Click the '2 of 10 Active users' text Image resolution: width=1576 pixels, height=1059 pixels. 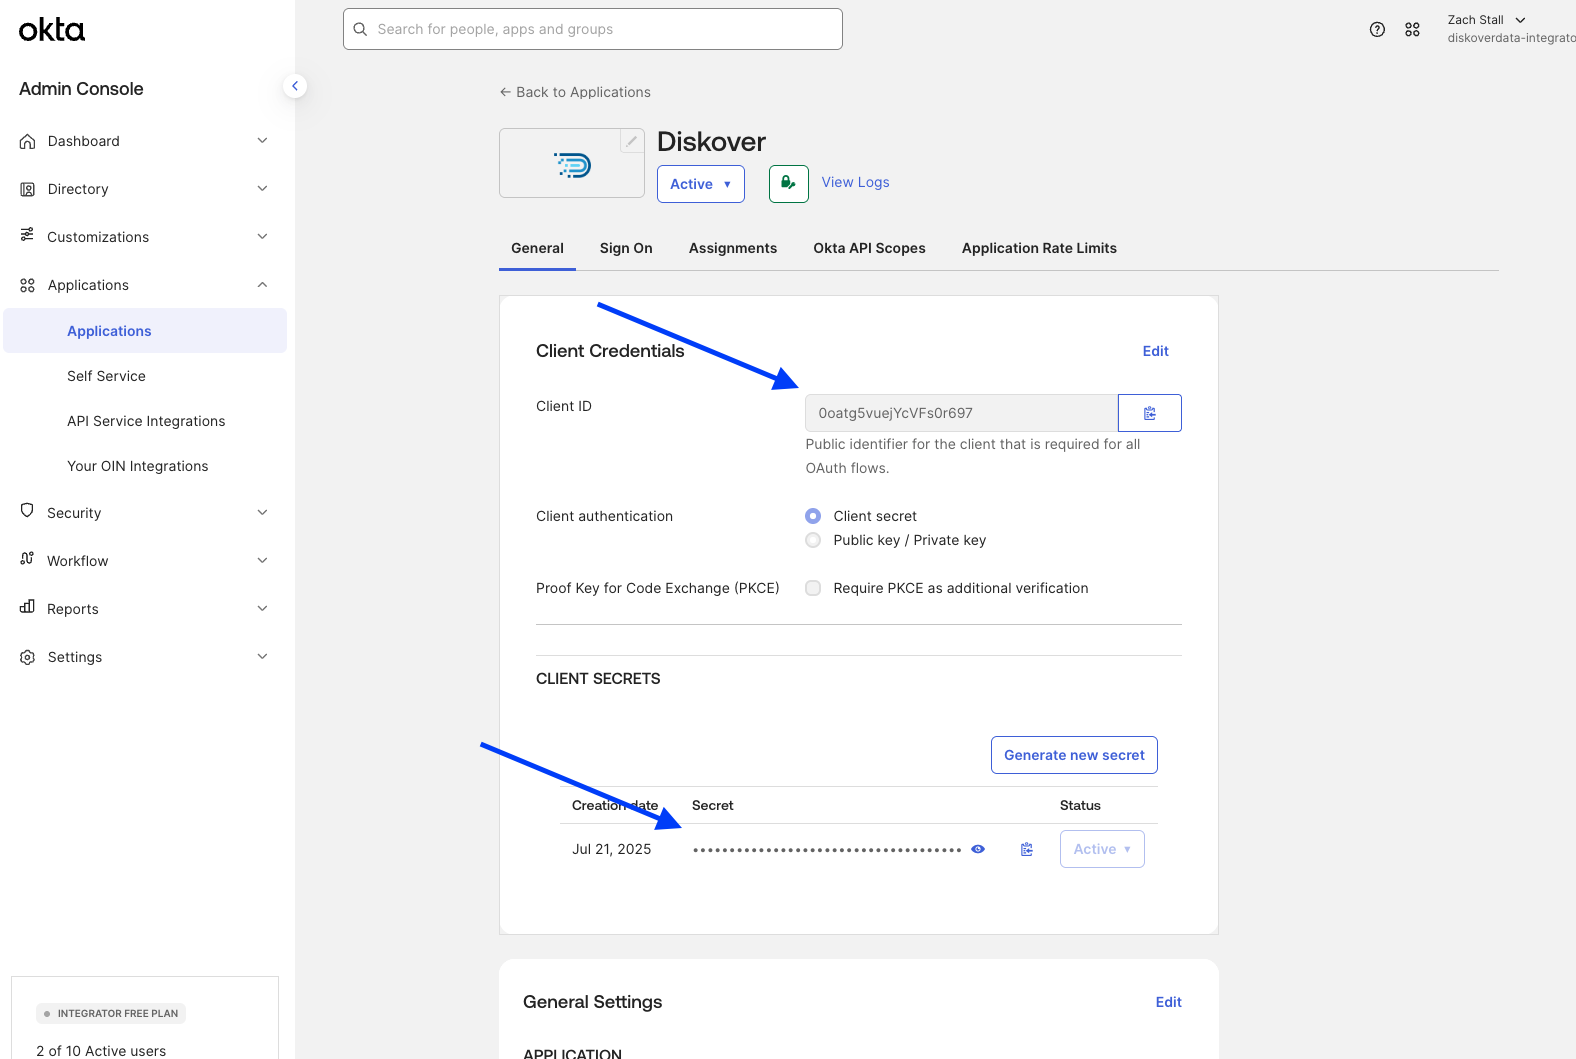(101, 1050)
